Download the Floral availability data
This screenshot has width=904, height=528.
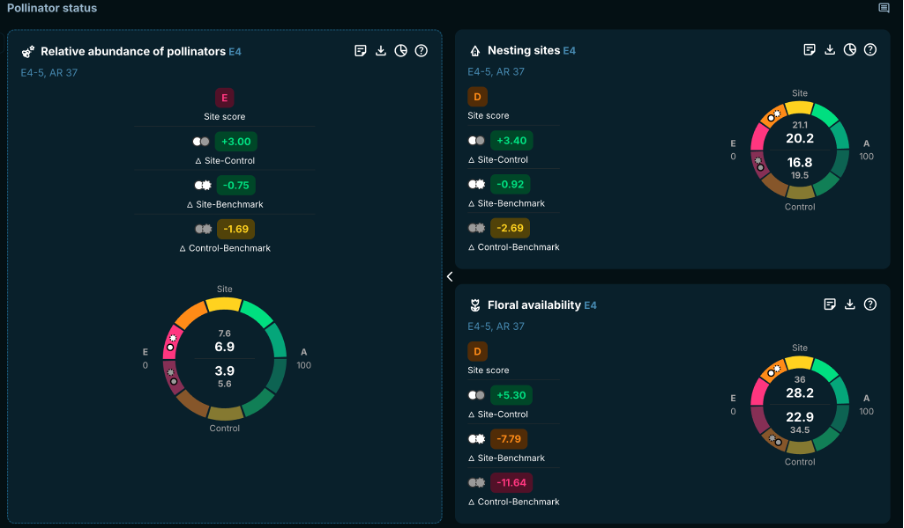point(850,305)
